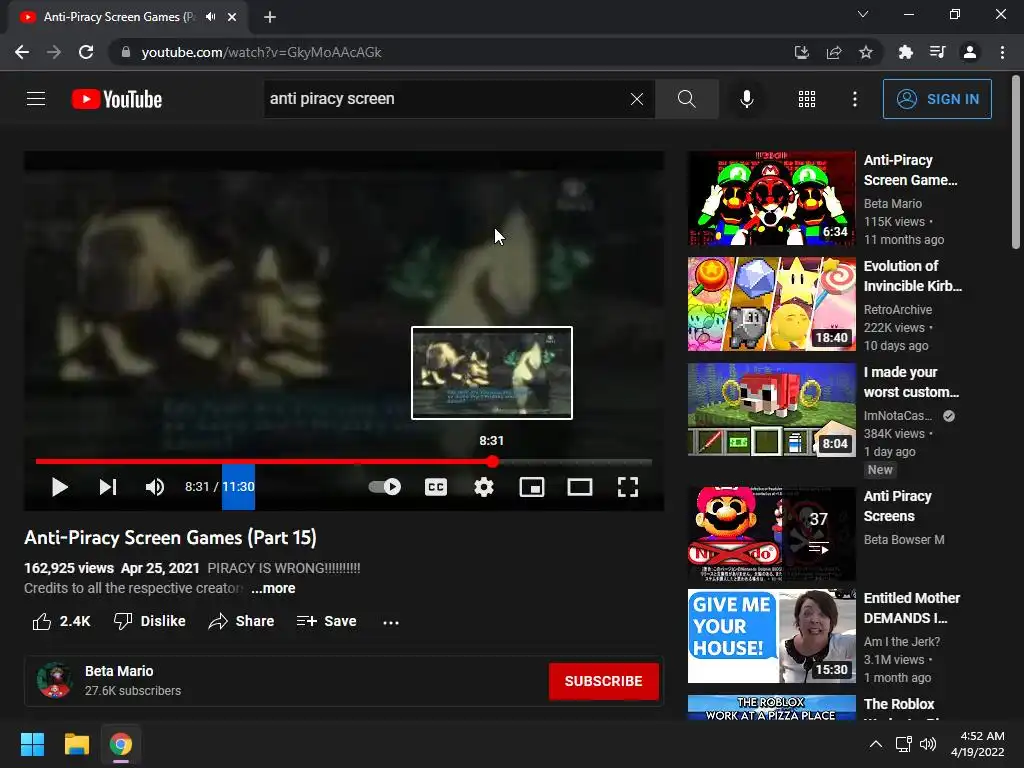1024x768 pixels.
Task: Go to the YouTube home logo
Action: pyautogui.click(x=117, y=99)
